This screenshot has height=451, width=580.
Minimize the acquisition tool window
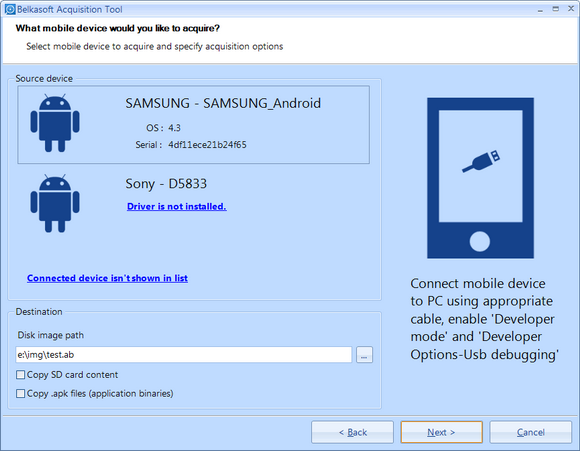pos(540,10)
